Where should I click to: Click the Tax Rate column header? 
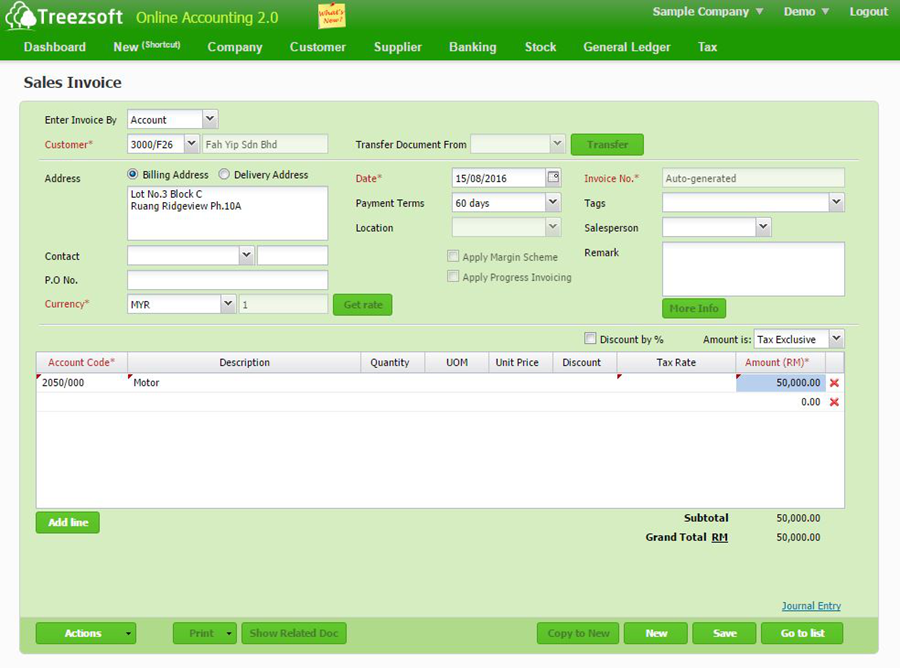tap(676, 362)
